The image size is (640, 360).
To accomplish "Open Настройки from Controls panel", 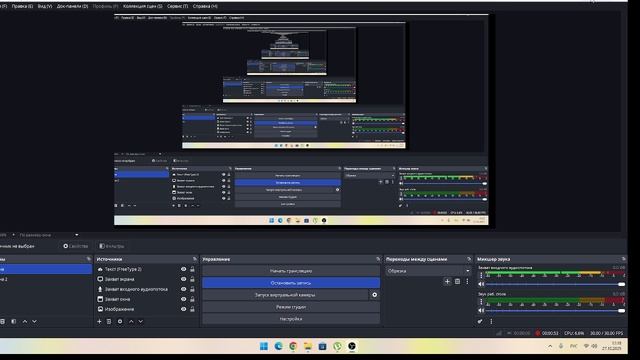I will tap(291, 319).
